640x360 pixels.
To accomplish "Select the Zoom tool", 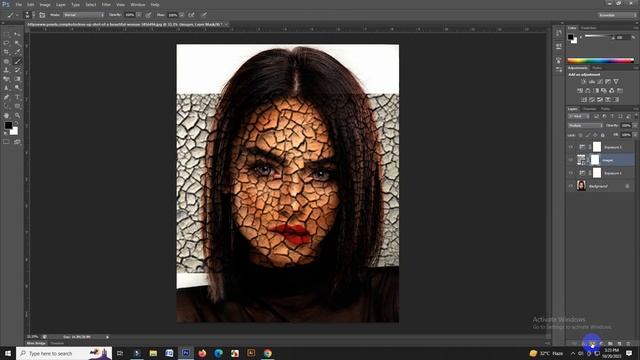I will (x=17, y=116).
